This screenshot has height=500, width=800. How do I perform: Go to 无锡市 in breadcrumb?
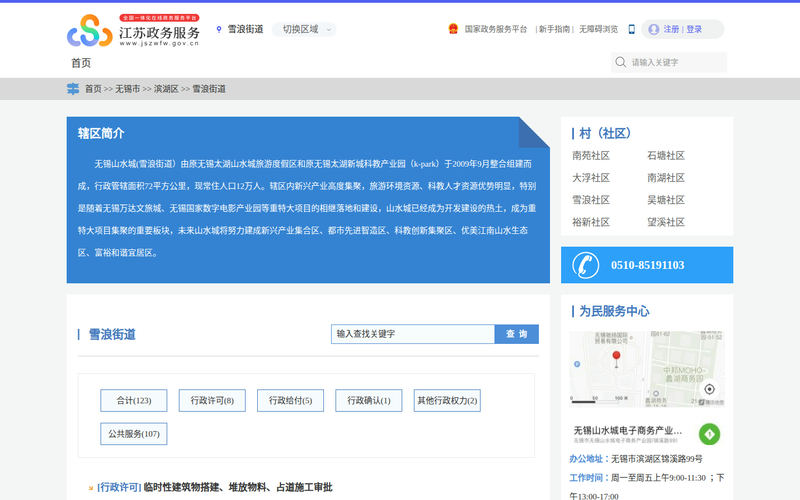click(x=127, y=89)
